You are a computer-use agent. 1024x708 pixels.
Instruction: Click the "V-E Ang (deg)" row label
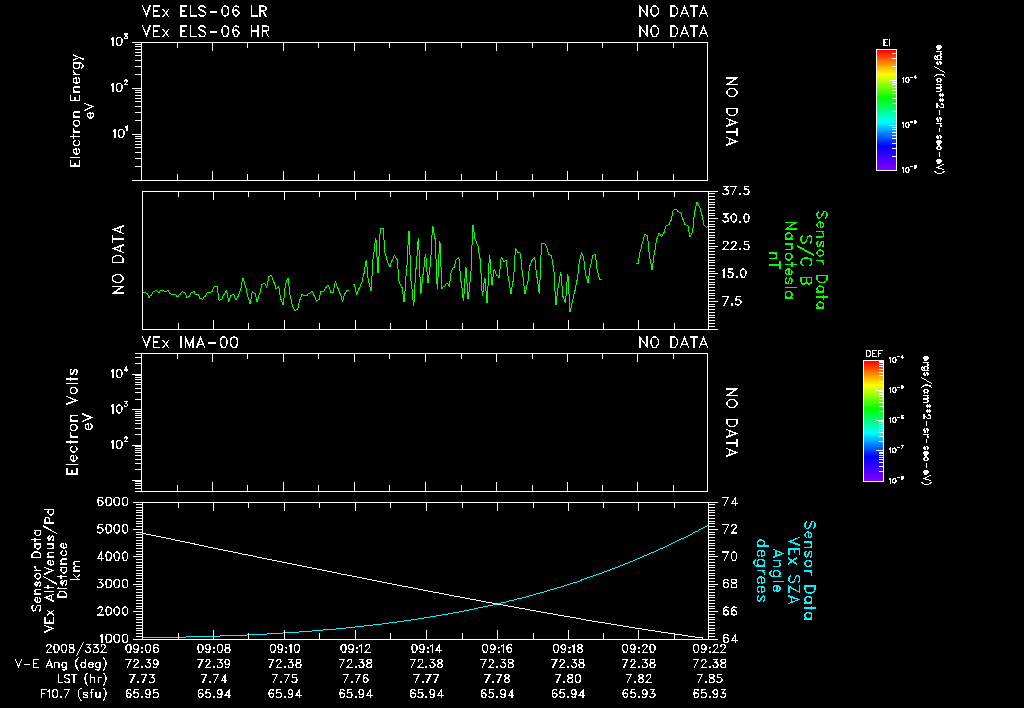click(x=61, y=664)
